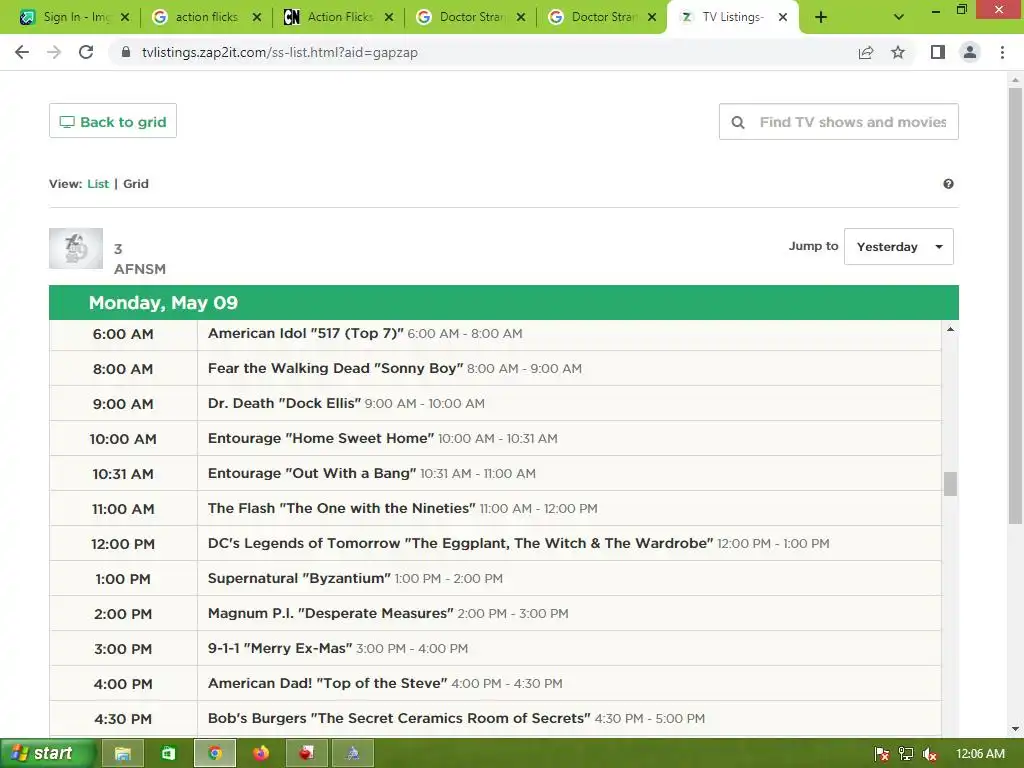Open Entourage Out With a Bang
Image resolution: width=1024 pixels, height=768 pixels.
[312, 473]
